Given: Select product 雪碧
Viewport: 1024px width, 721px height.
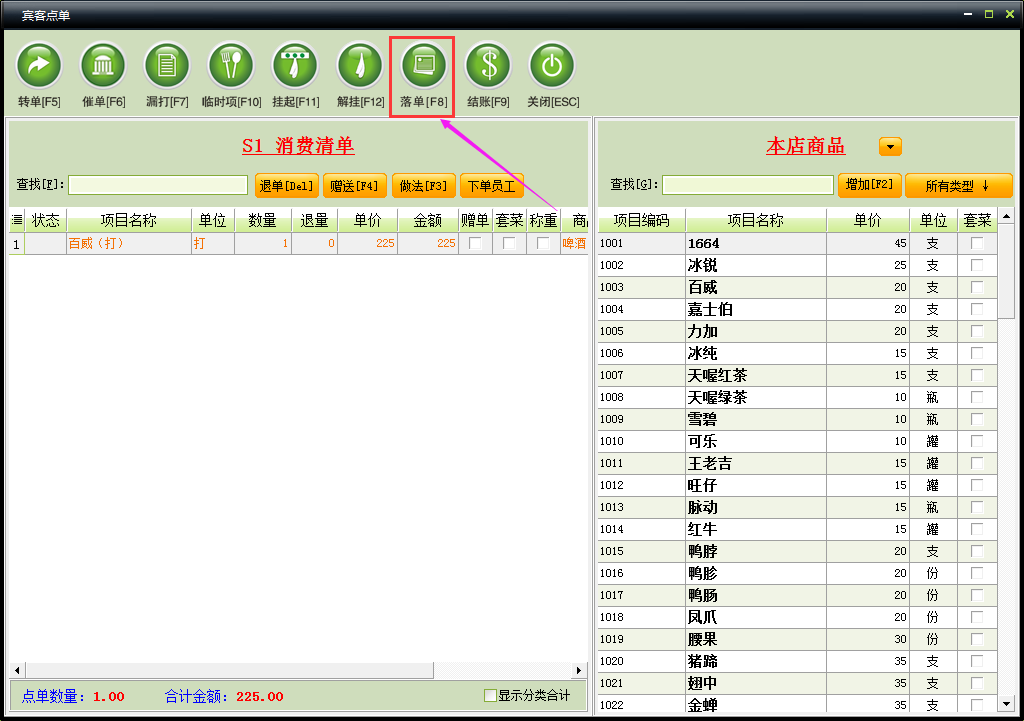Looking at the screenshot, I should [x=703, y=419].
